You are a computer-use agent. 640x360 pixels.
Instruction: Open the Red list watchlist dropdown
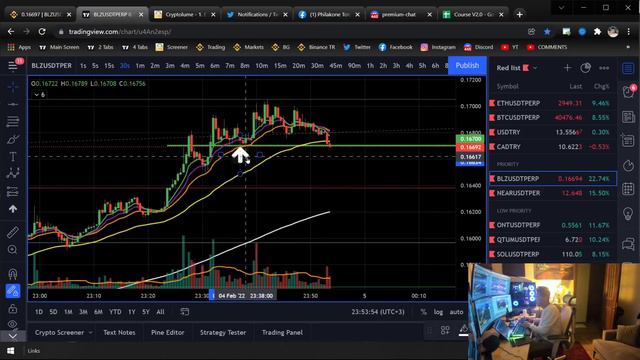(x=516, y=68)
